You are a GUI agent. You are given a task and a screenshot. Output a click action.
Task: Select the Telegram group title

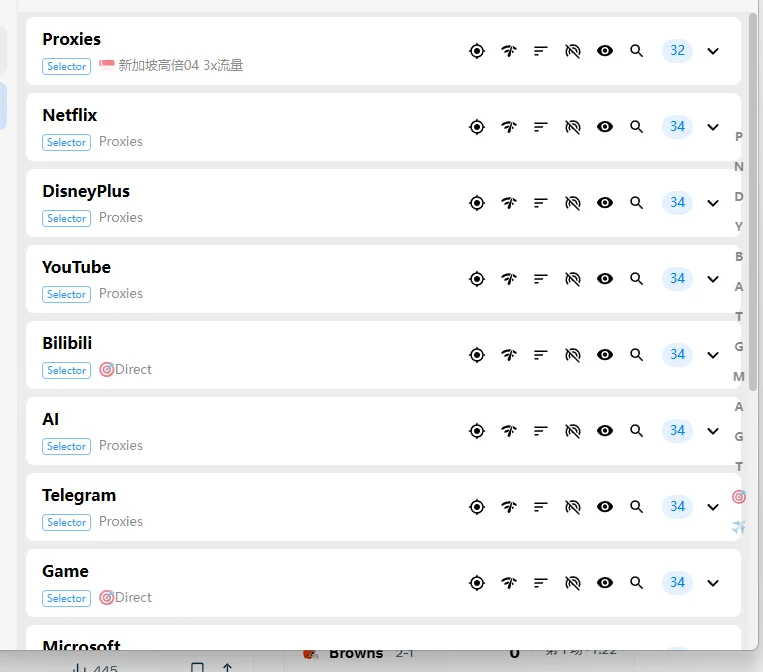coord(79,495)
